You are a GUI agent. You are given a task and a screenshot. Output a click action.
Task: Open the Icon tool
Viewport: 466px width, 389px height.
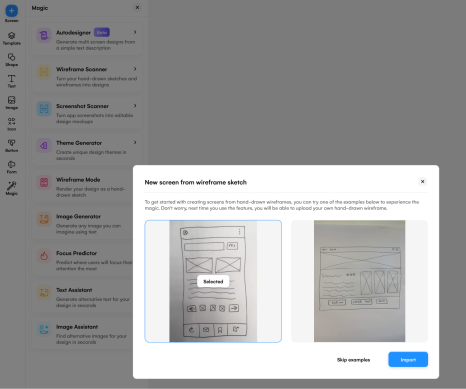point(11,124)
